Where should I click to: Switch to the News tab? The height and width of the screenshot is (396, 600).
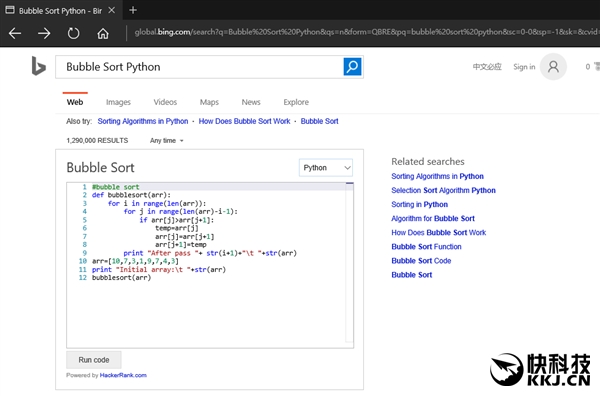click(x=251, y=102)
